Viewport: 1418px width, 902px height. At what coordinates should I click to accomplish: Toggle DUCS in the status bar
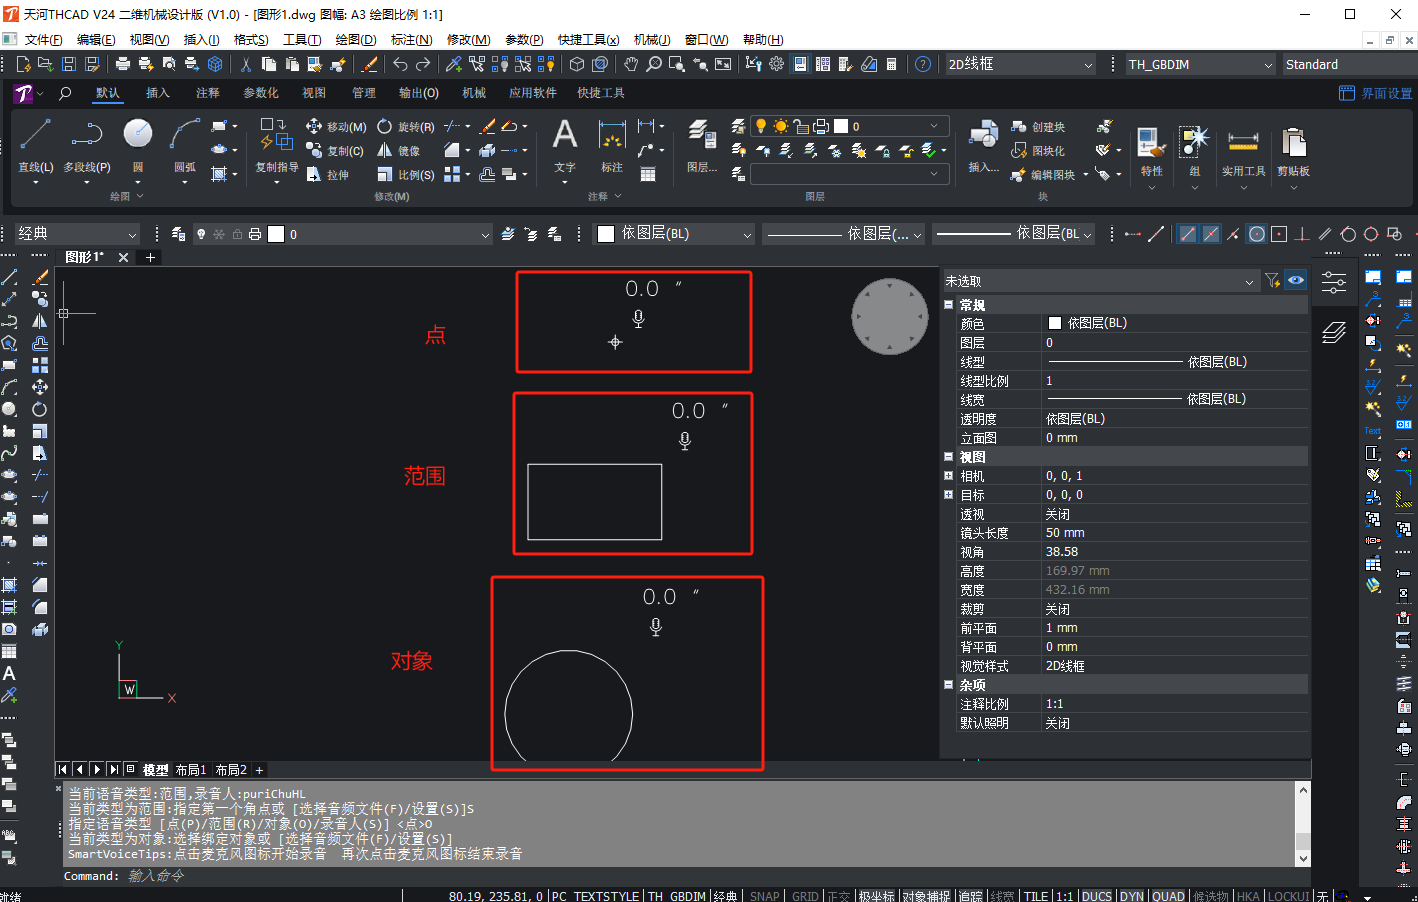click(x=1096, y=896)
